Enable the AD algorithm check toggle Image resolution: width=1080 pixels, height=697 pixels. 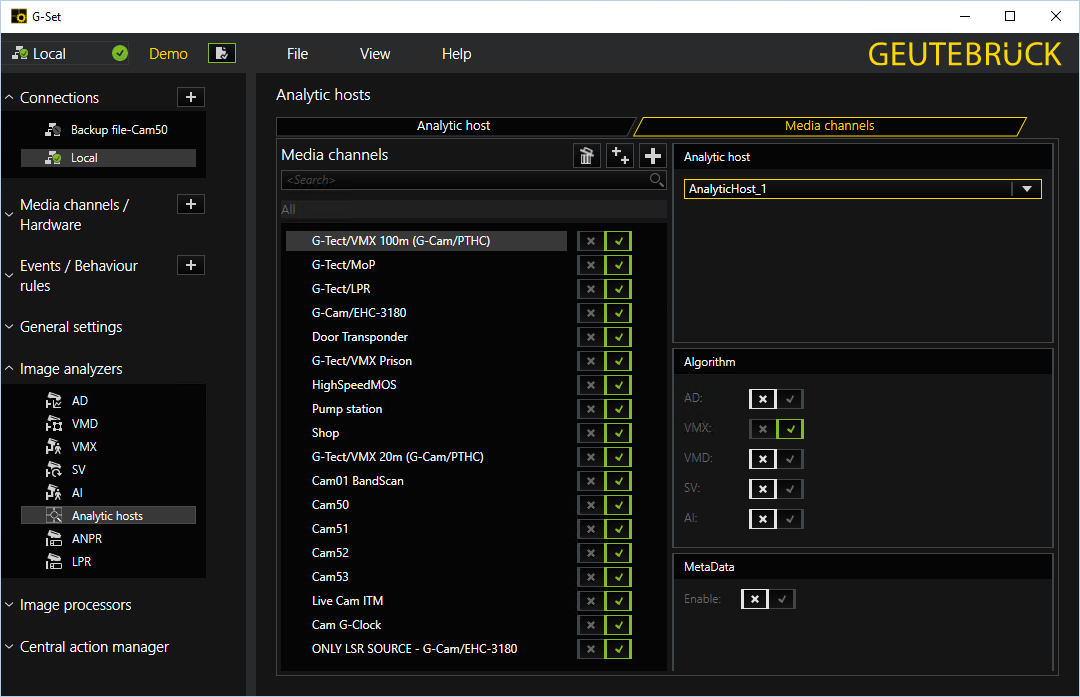[790, 399]
